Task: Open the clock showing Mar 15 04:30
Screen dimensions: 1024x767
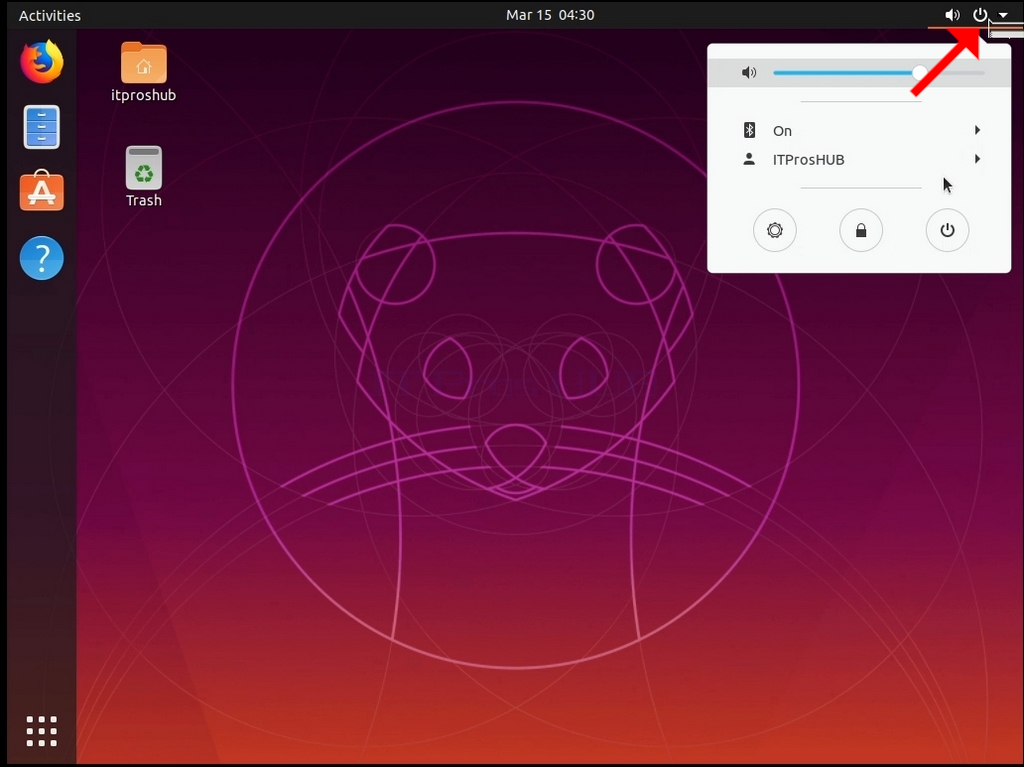Action: click(550, 15)
